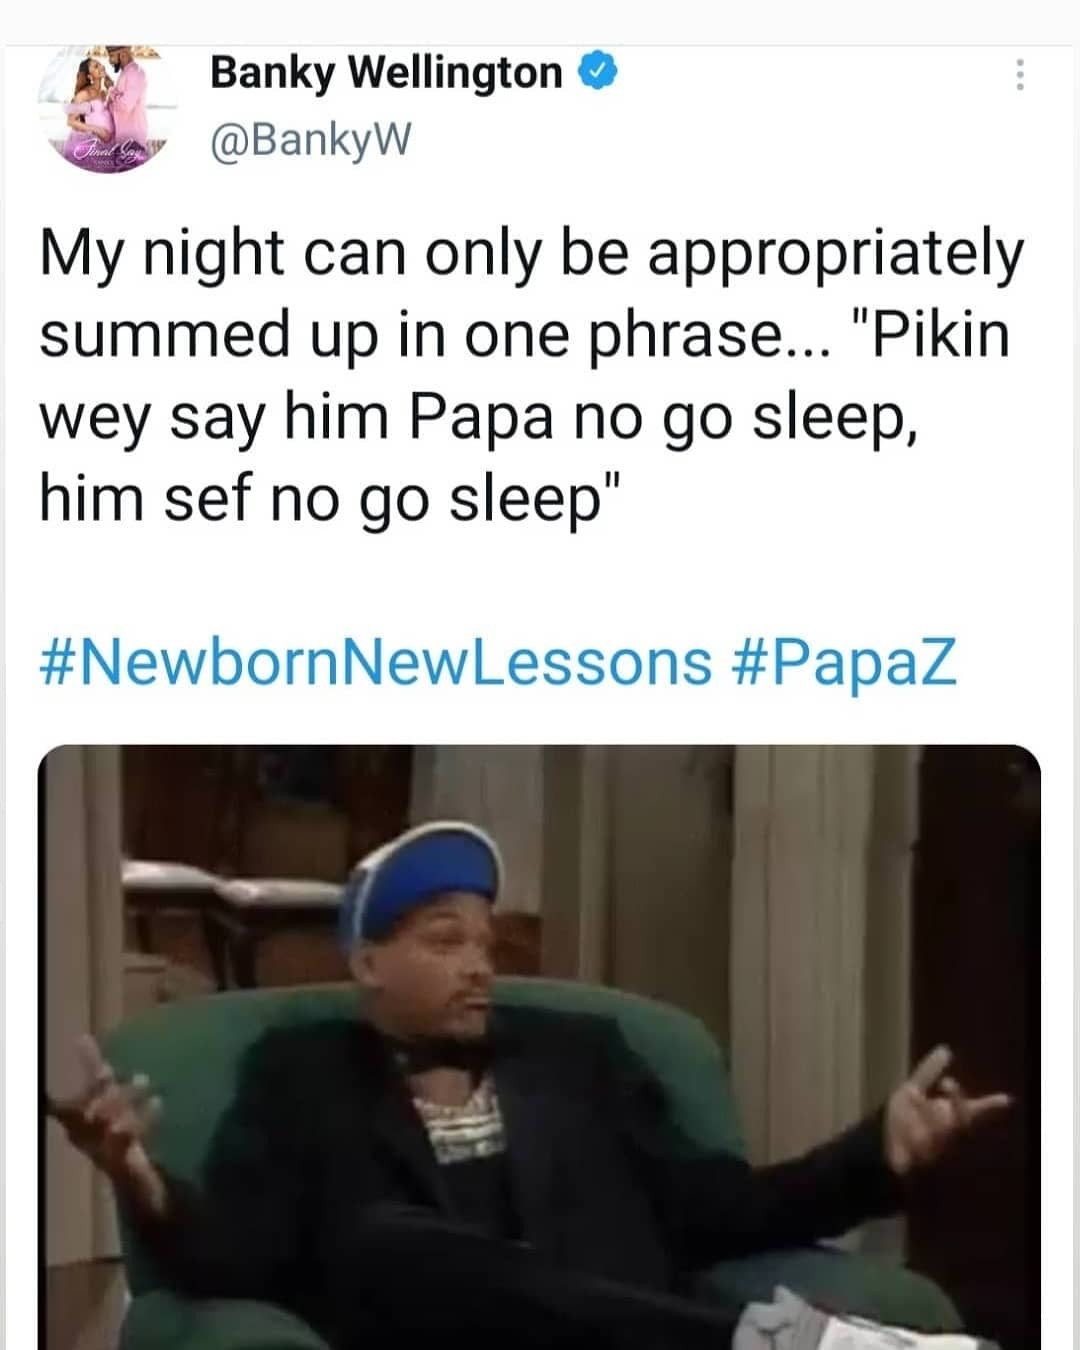Select the word "appropriately" in the tweet
1080x1350 pixels.
[x=834, y=254]
